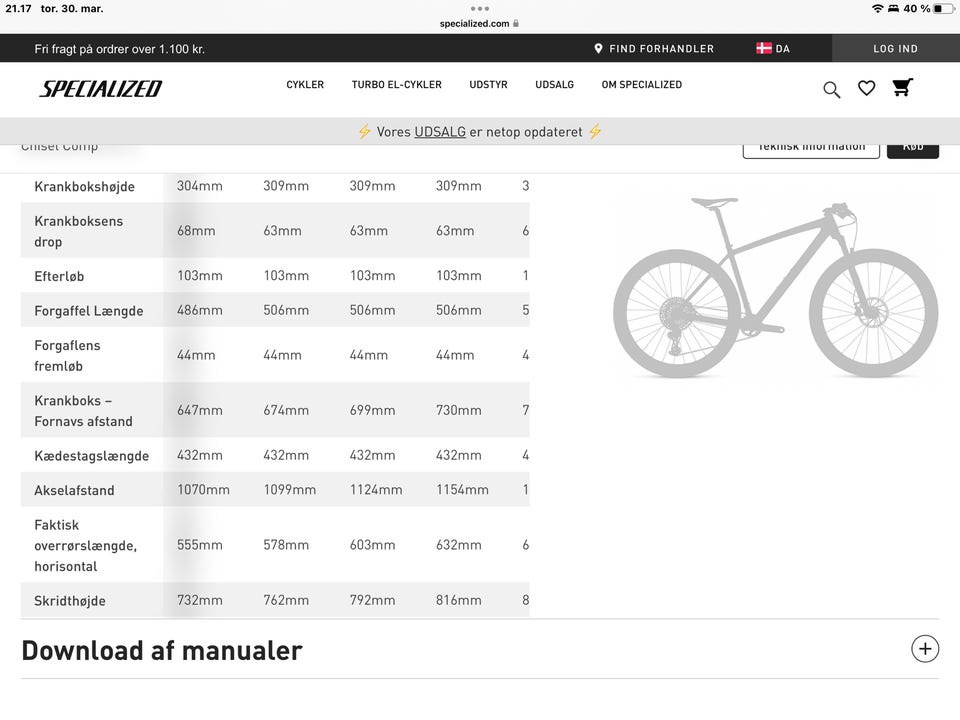Viewport: 960px width, 720px height.
Task: Click the 603mm overrørslængde value
Action: point(372,545)
